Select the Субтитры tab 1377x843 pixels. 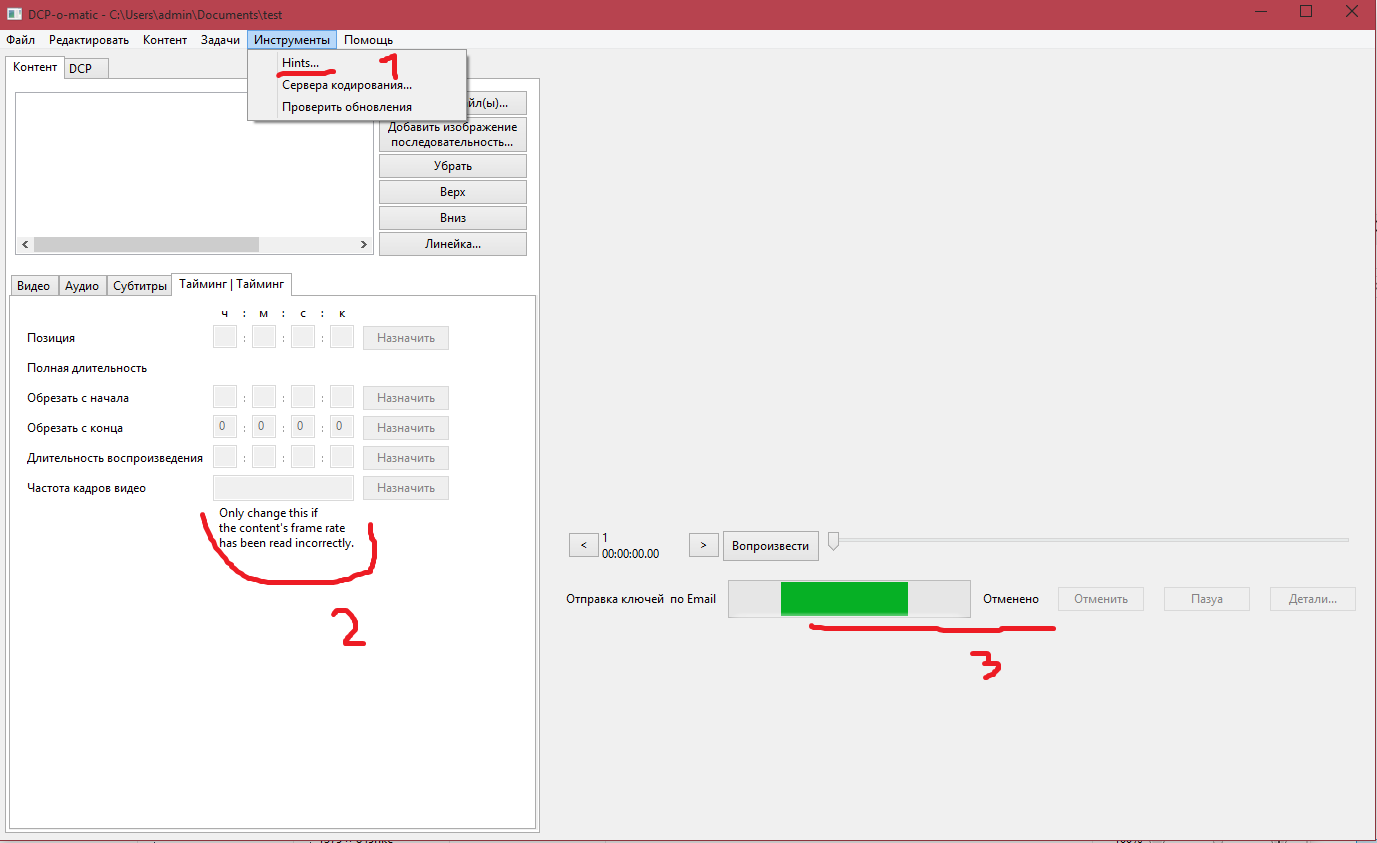point(139,286)
